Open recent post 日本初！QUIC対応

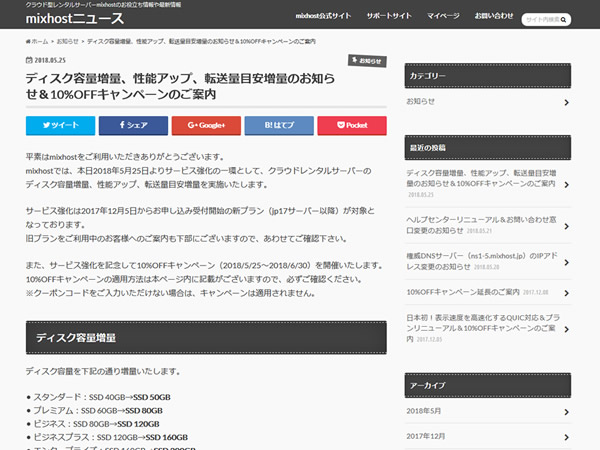tap(483, 328)
